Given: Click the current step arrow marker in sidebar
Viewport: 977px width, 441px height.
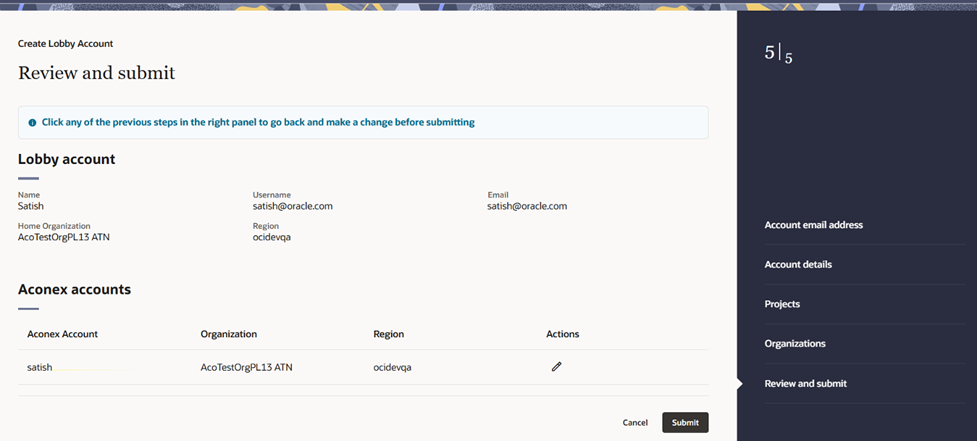Looking at the screenshot, I should coord(740,384).
